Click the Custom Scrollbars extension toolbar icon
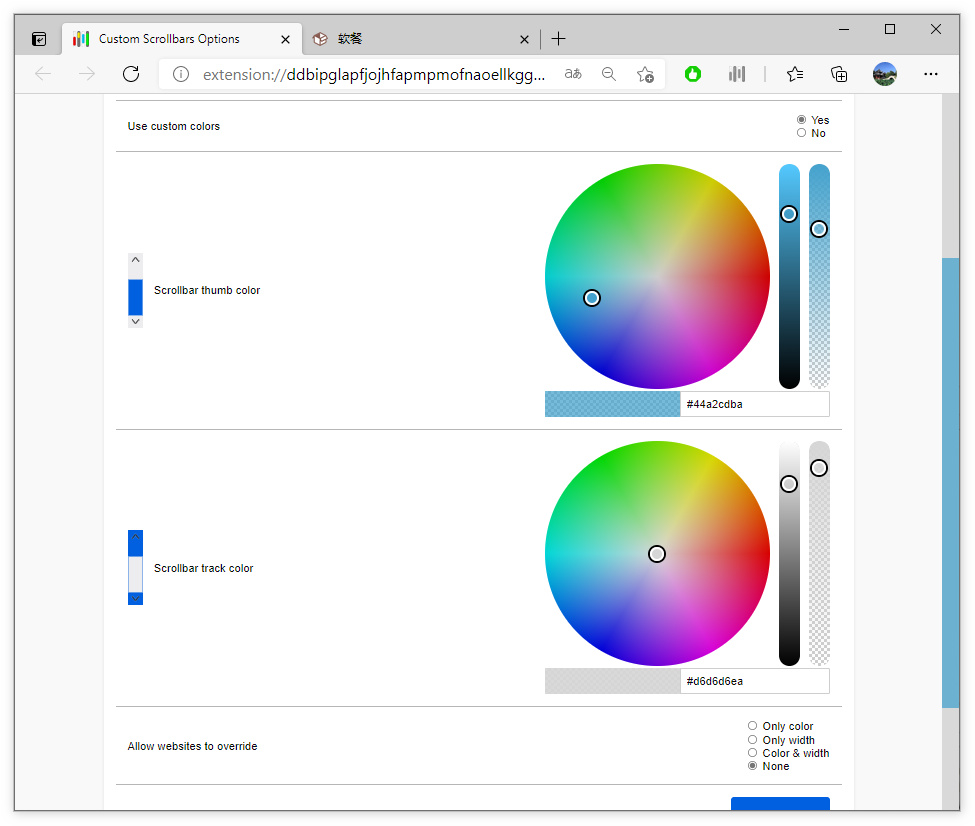975x826 pixels. click(x=737, y=74)
